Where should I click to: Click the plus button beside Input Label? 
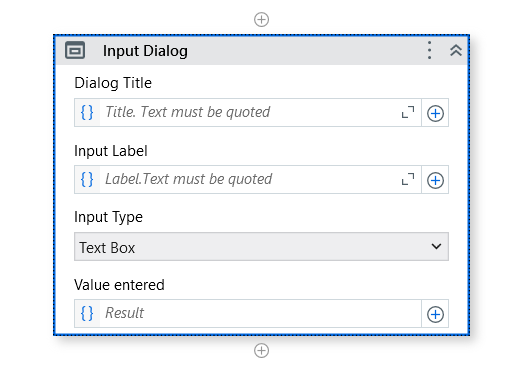435,180
